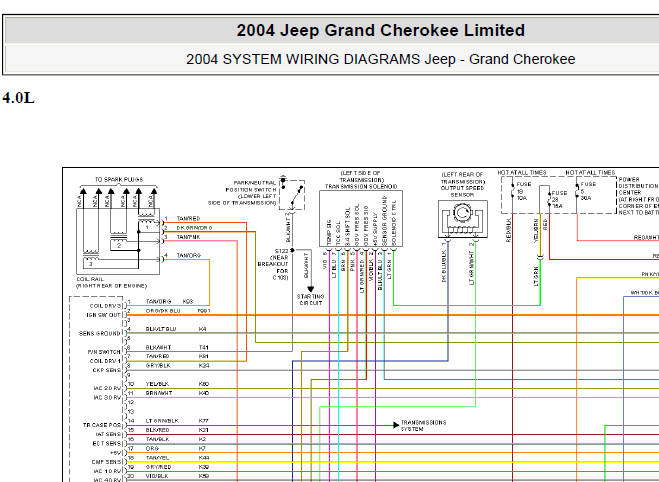
Task: Click the "S122" splice label
Action: [281, 251]
